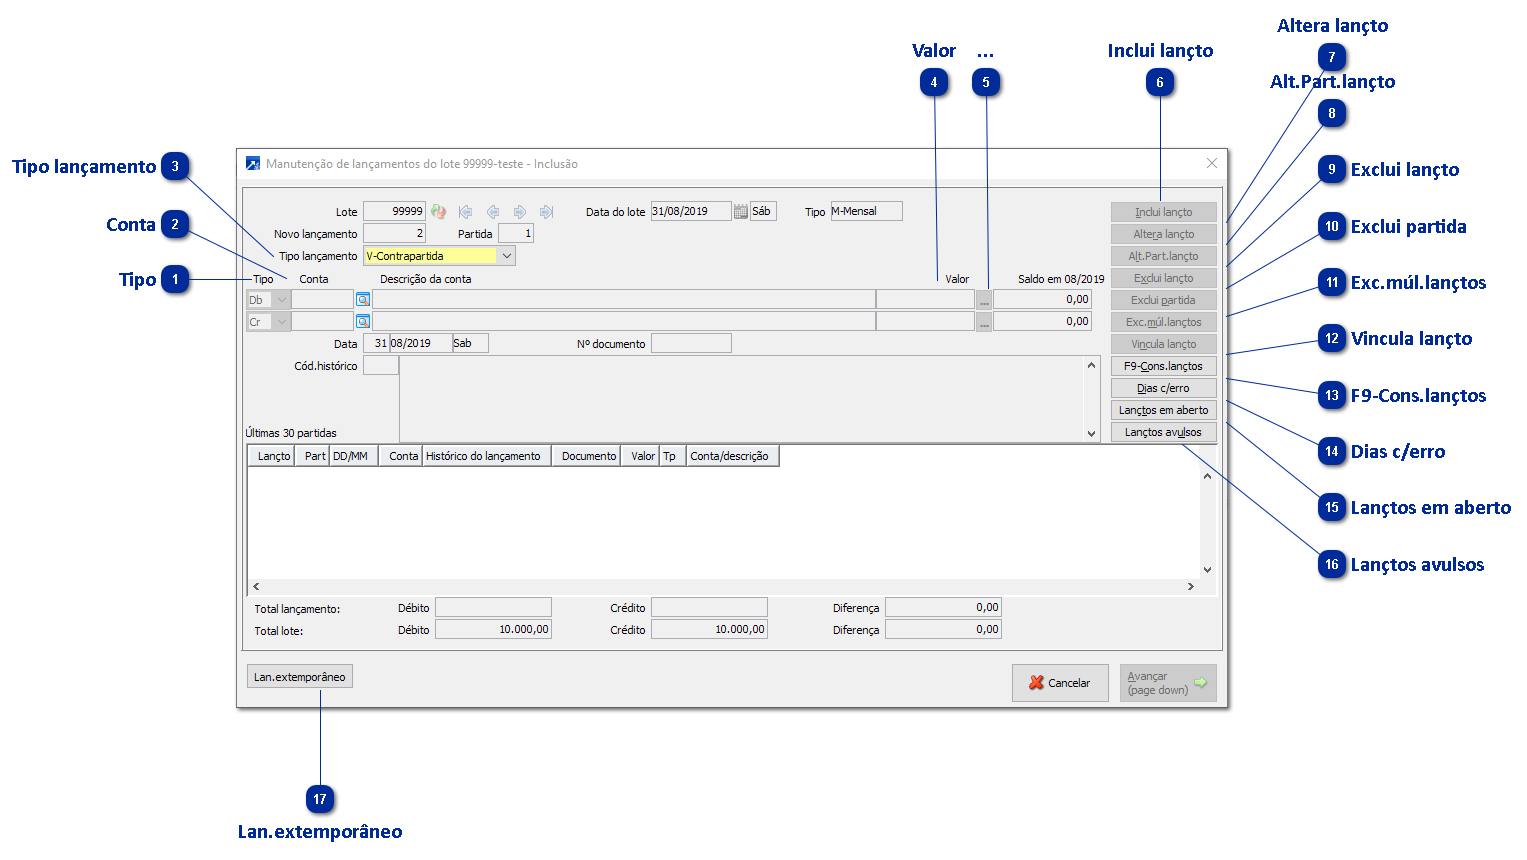1527x860 pixels.
Task: Cancel the dialog with Cancelar
Action: (x=1060, y=683)
